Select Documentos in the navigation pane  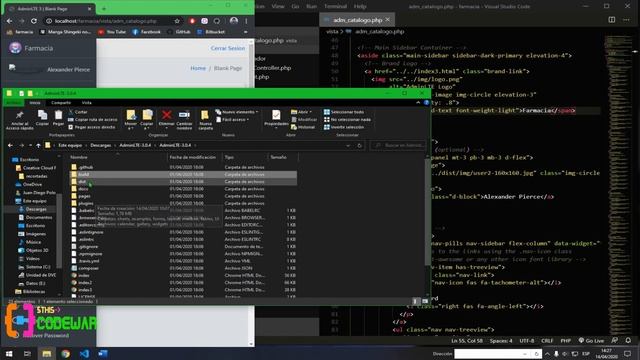coord(39,217)
